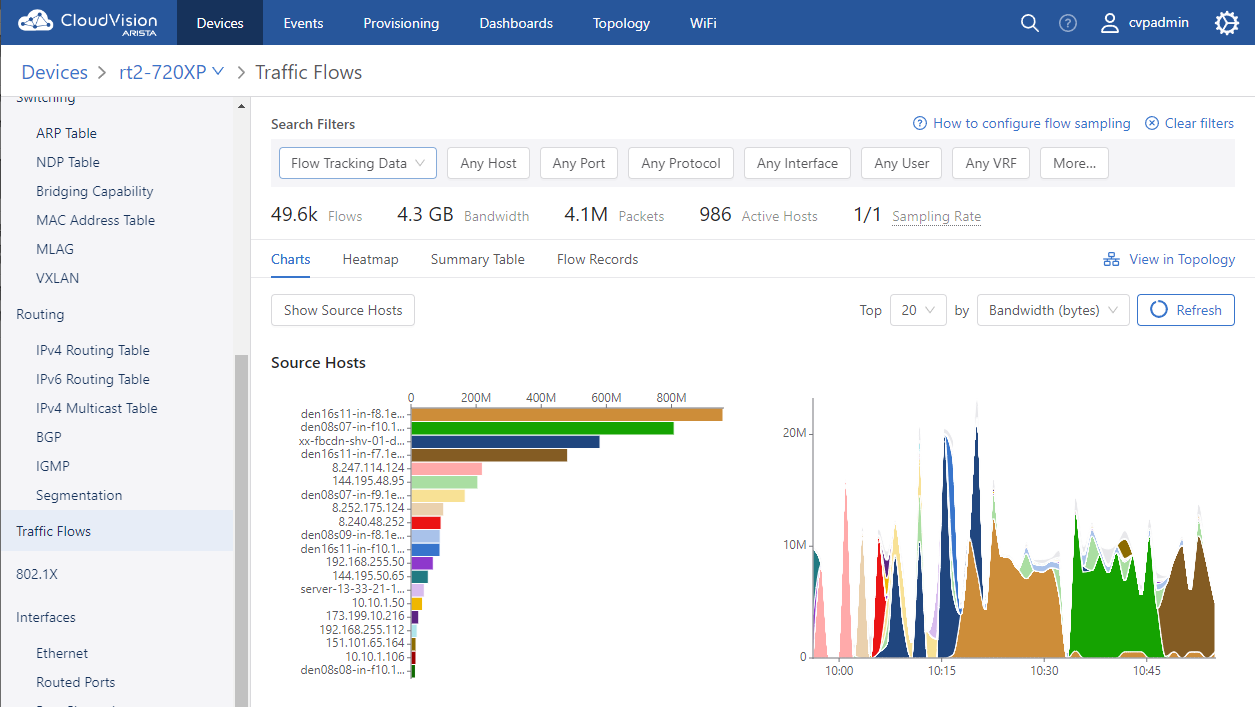This screenshot has height=707, width=1255.
Task: Open the Top count dropdown showing 20
Action: pos(917,310)
